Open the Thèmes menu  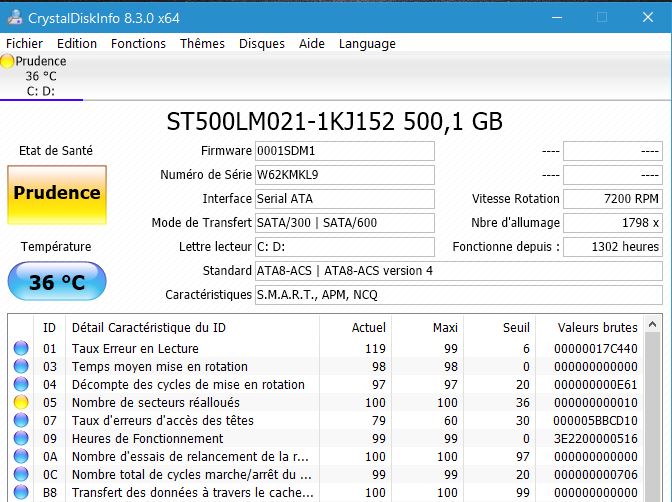click(x=202, y=44)
